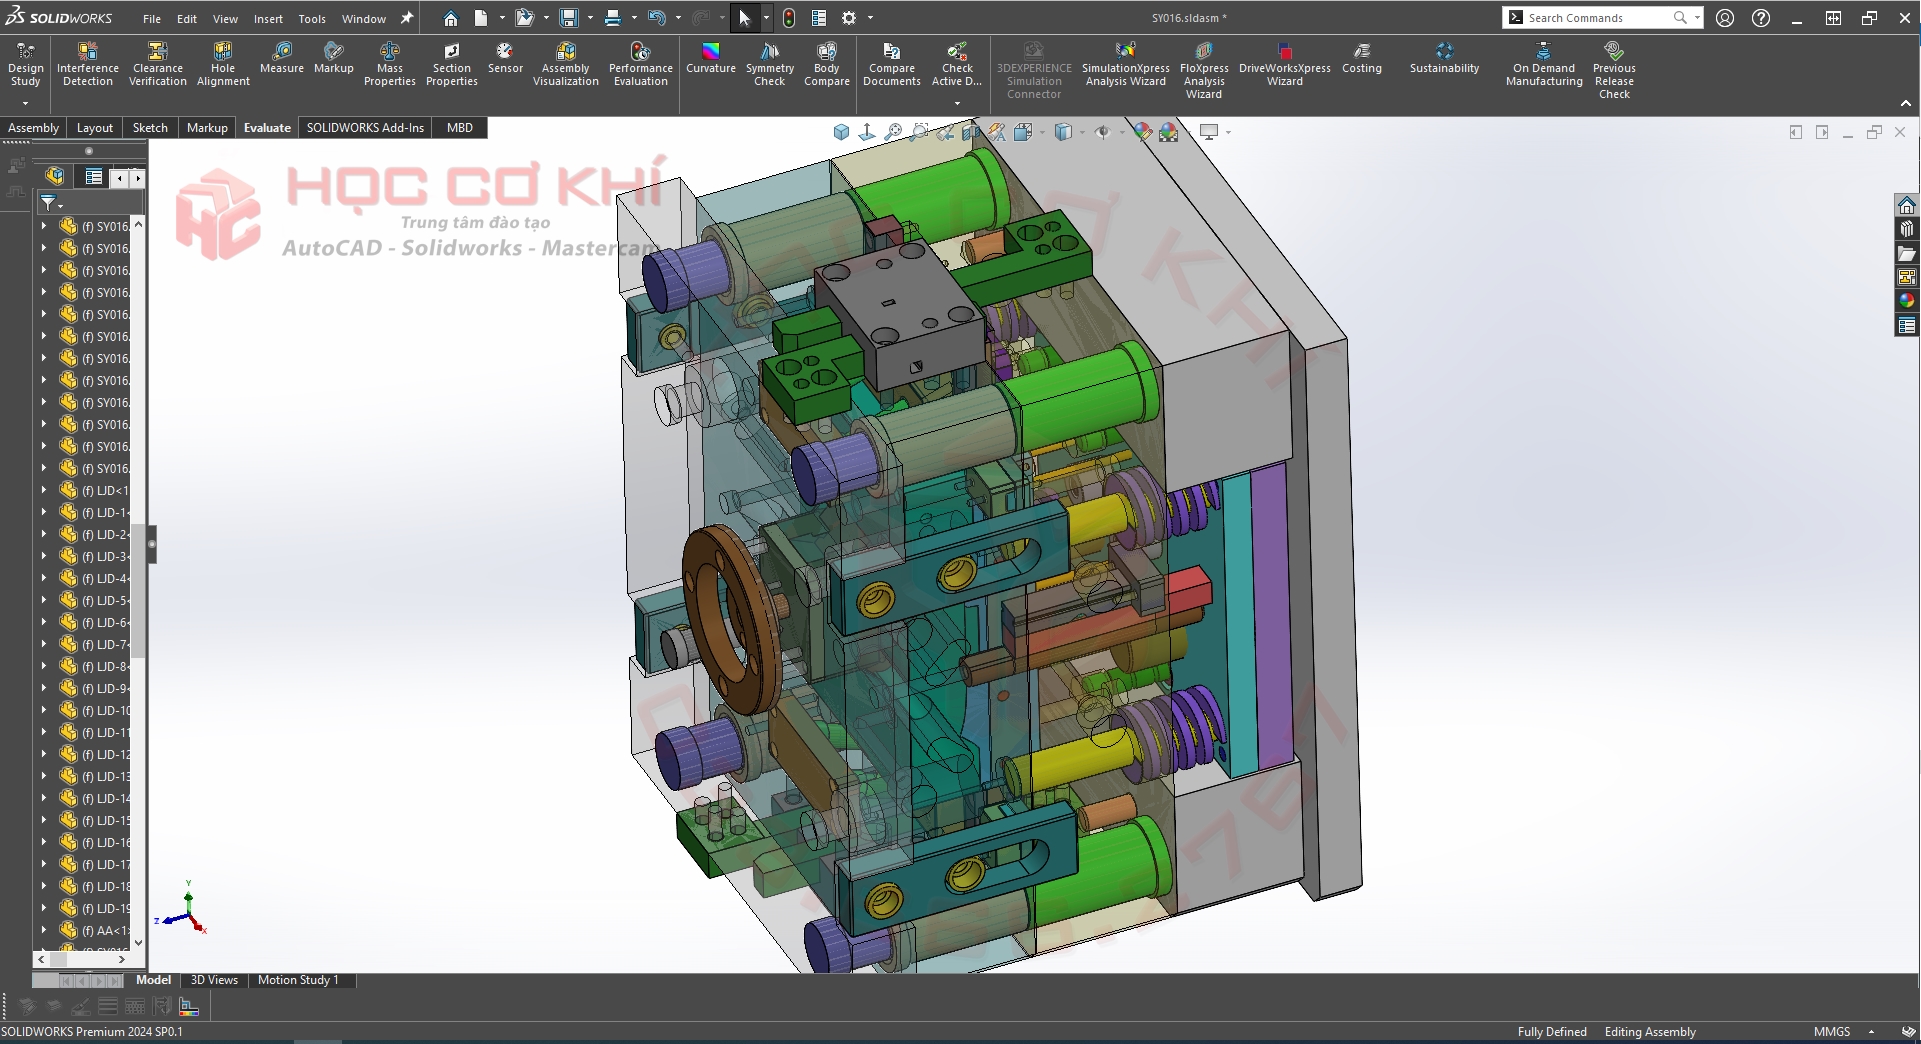
Task: Switch to the Assembly tab
Action: (x=33, y=128)
